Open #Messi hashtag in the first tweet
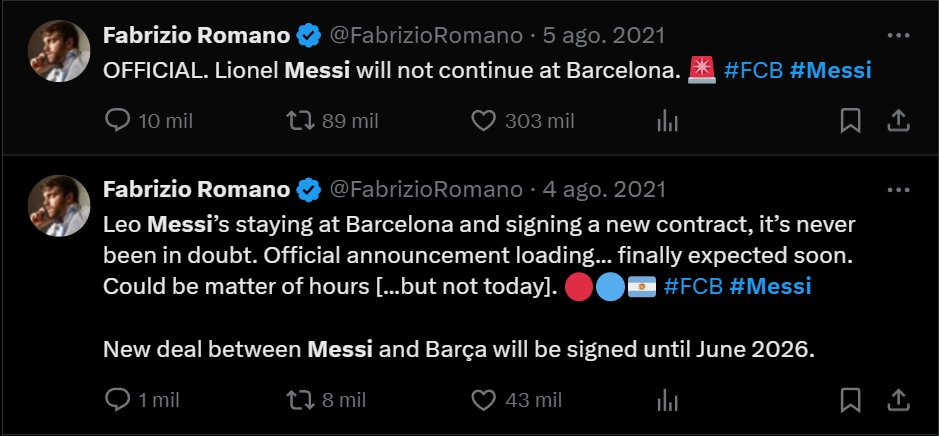Image resolution: width=939 pixels, height=436 pixels. pyautogui.click(x=830, y=71)
